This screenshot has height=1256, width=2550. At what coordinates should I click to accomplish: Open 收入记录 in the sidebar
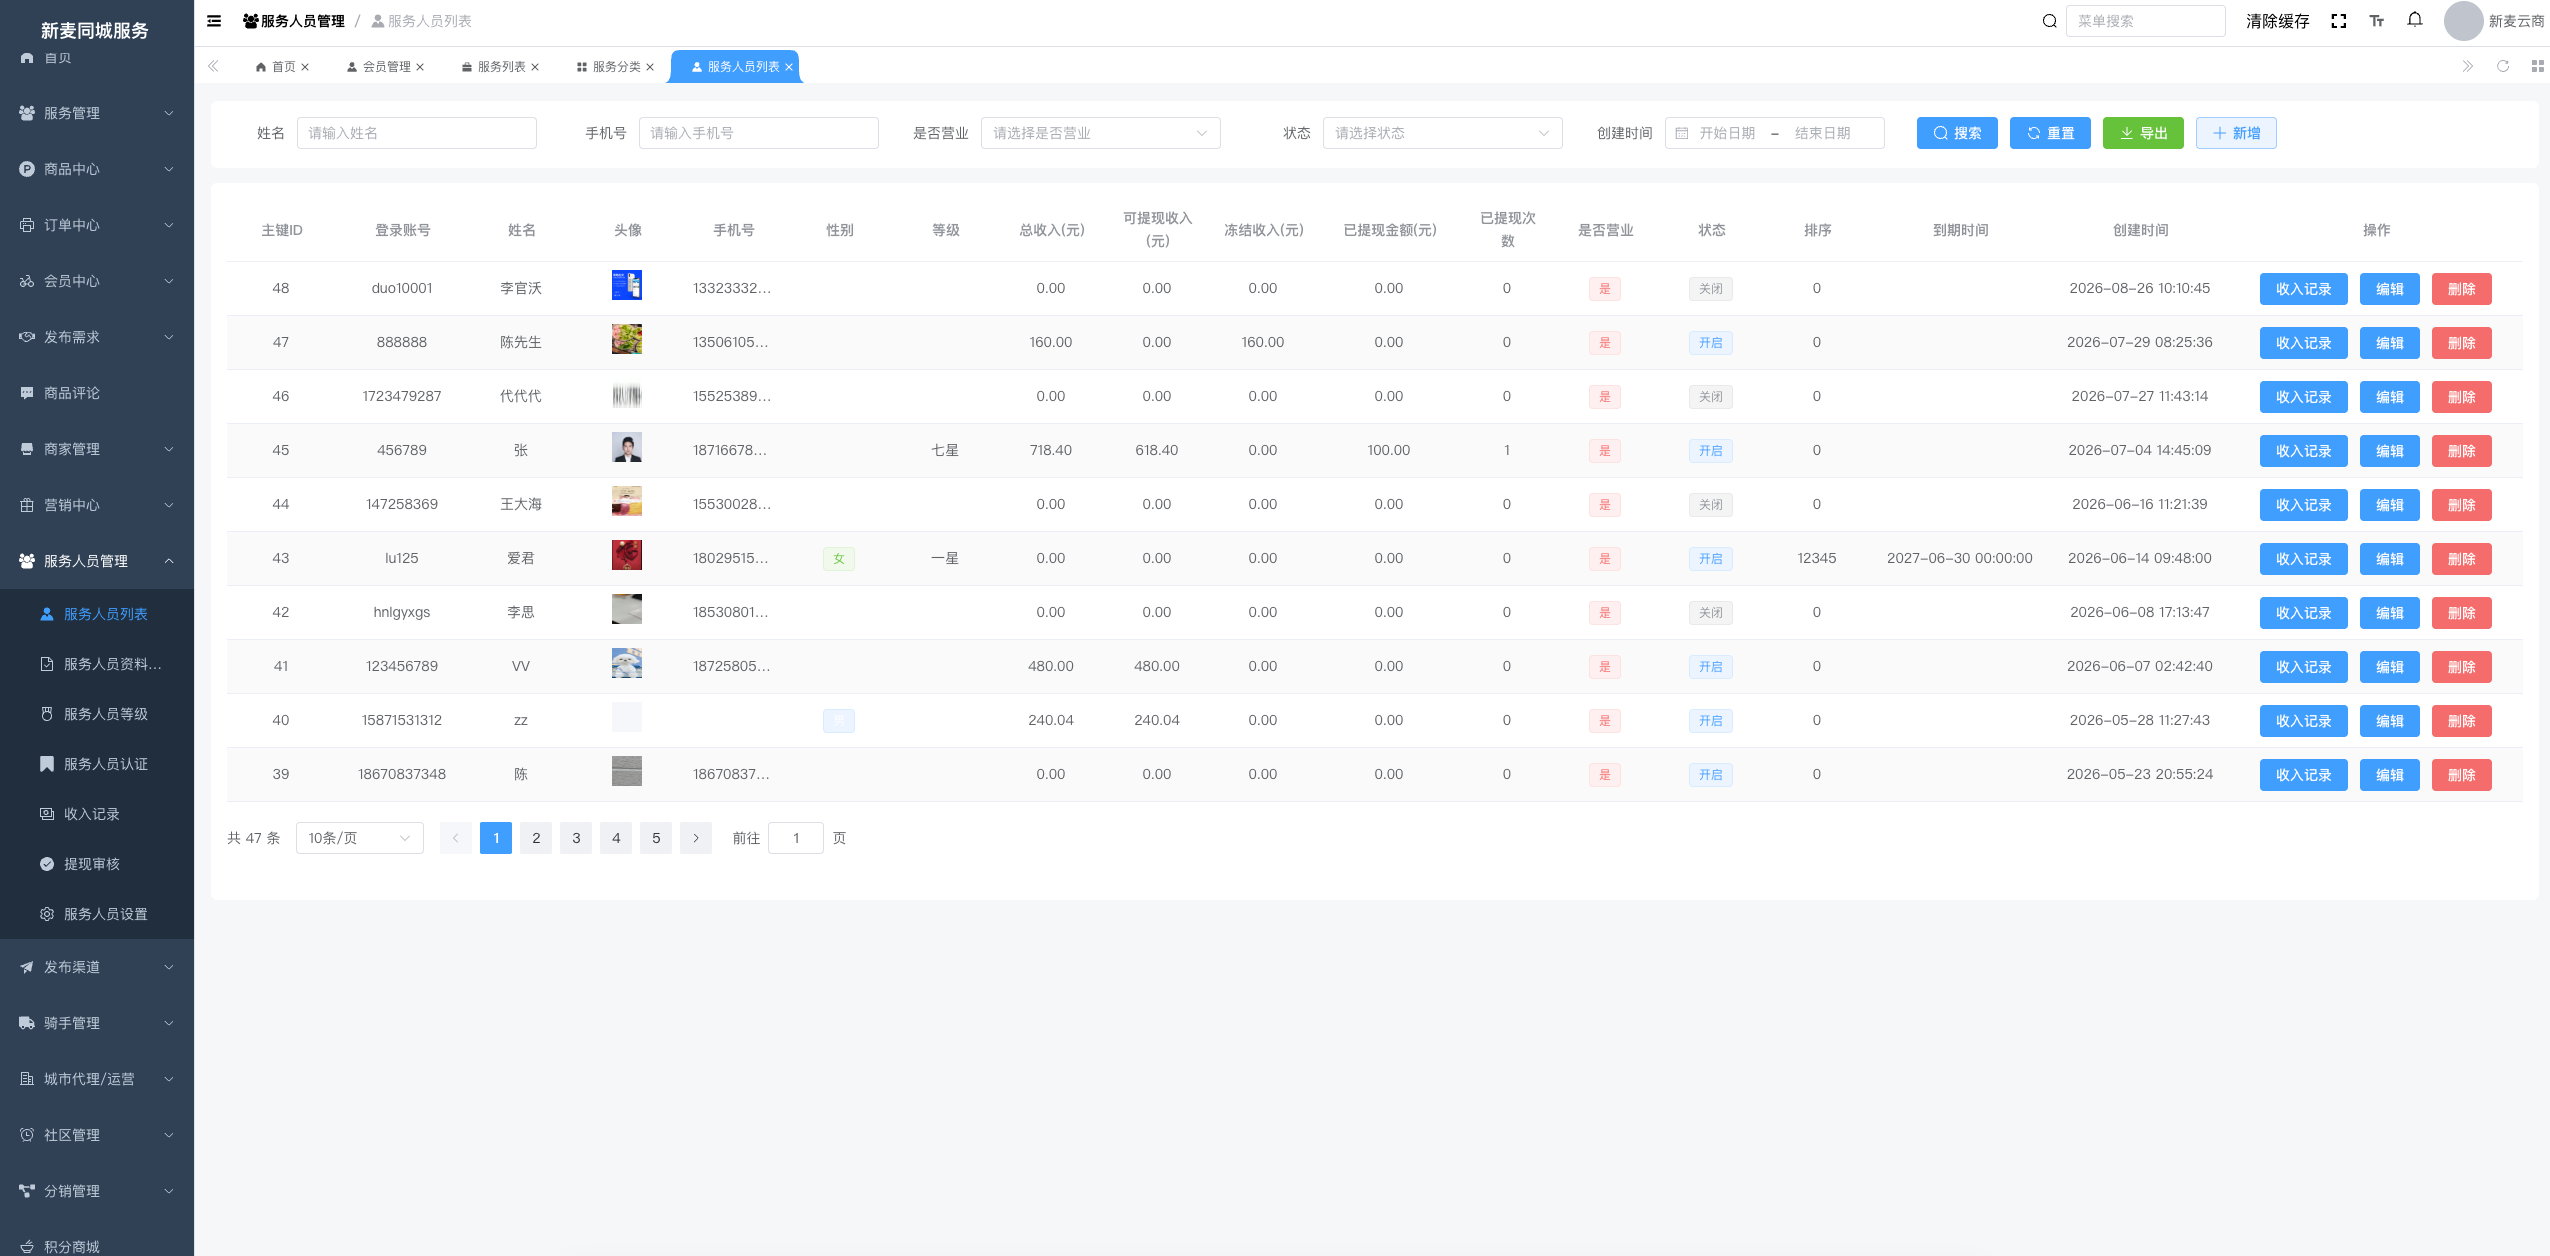(97, 814)
